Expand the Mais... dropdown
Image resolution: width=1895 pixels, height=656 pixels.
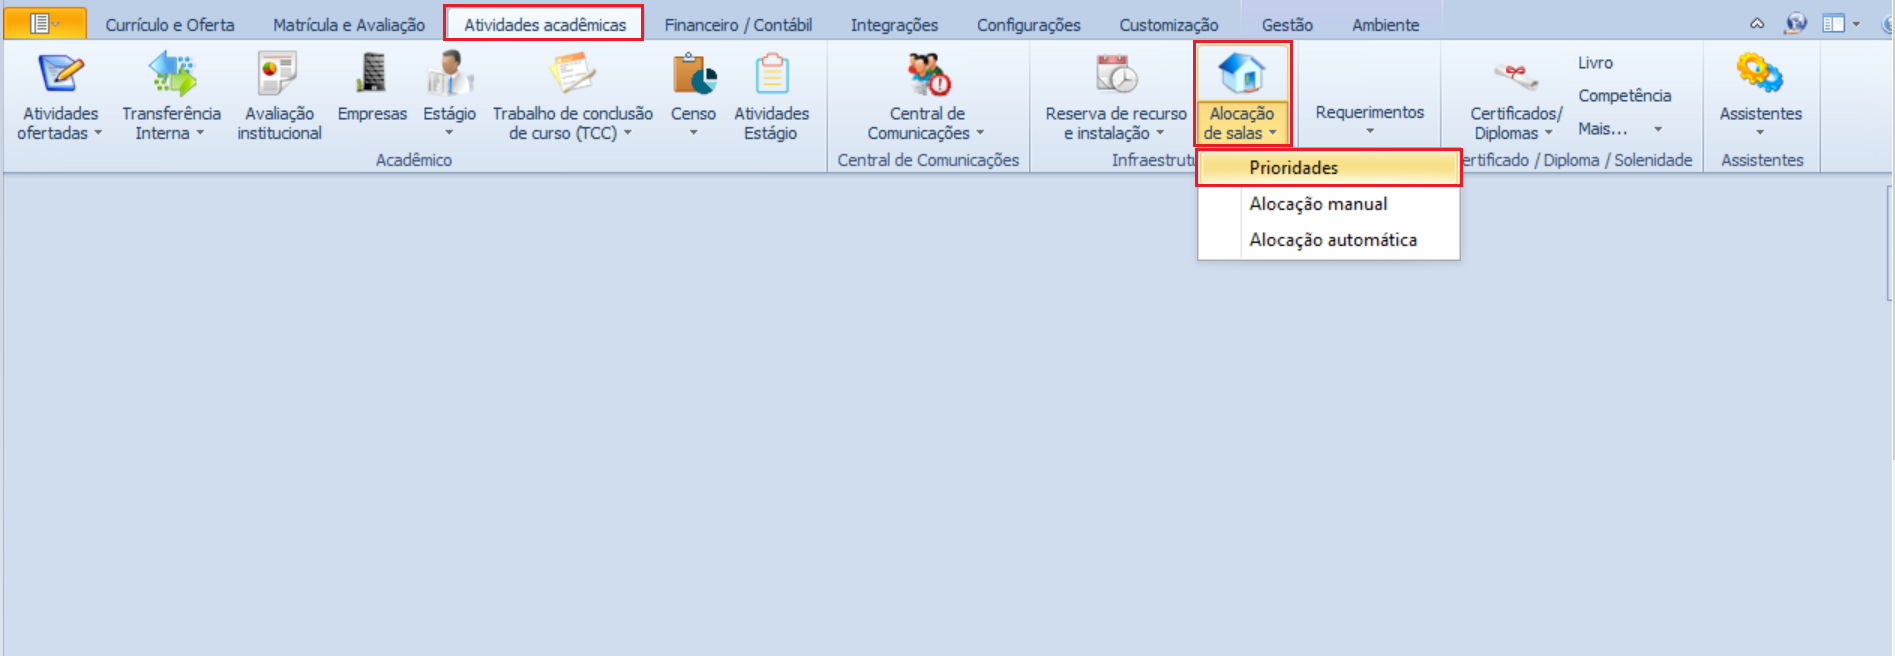[1658, 129]
